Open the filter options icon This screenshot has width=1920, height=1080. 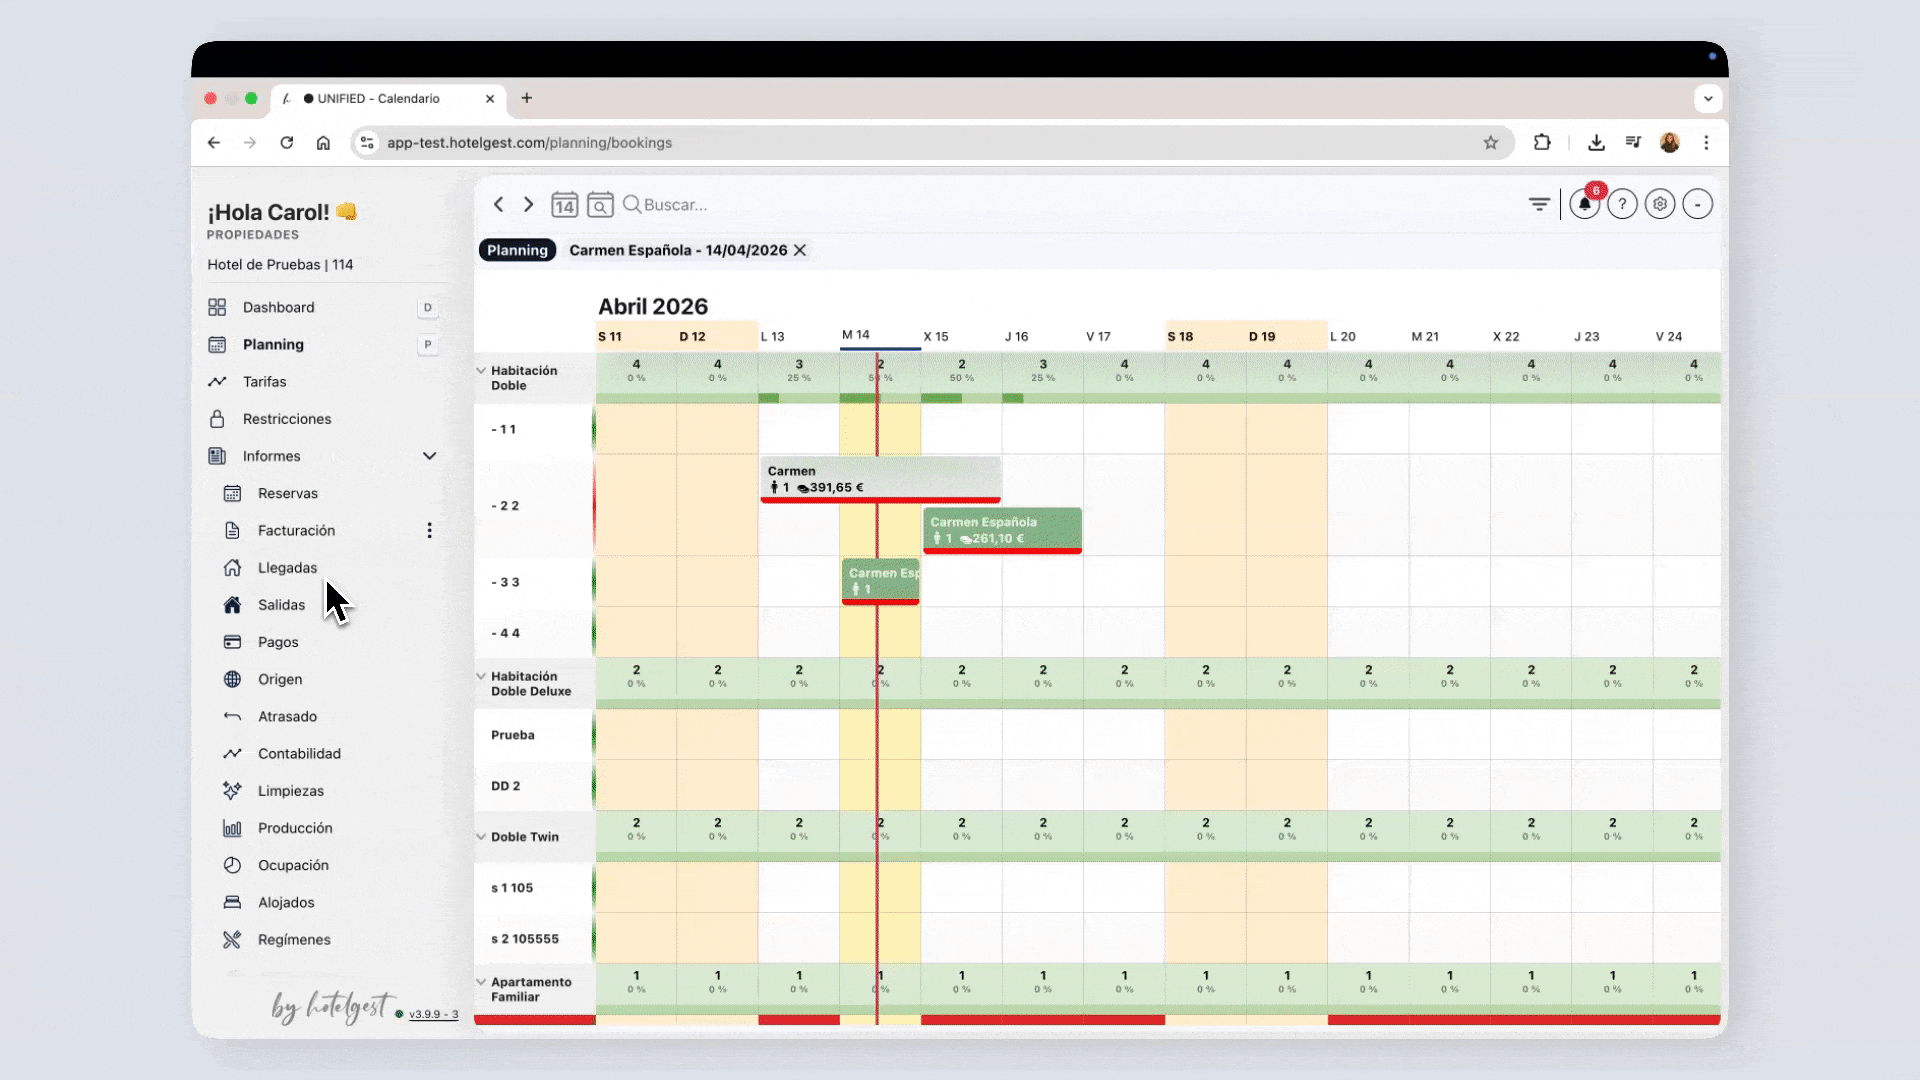click(1539, 204)
